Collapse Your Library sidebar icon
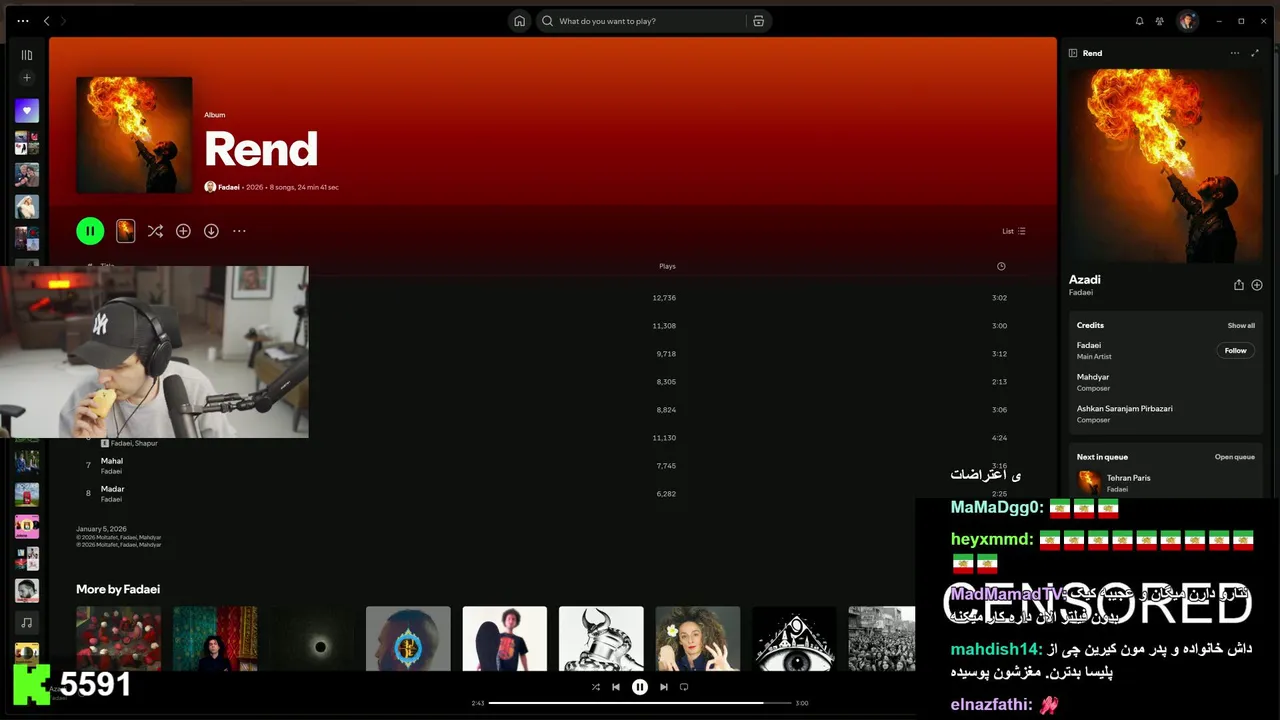1280x720 pixels. tap(27, 55)
